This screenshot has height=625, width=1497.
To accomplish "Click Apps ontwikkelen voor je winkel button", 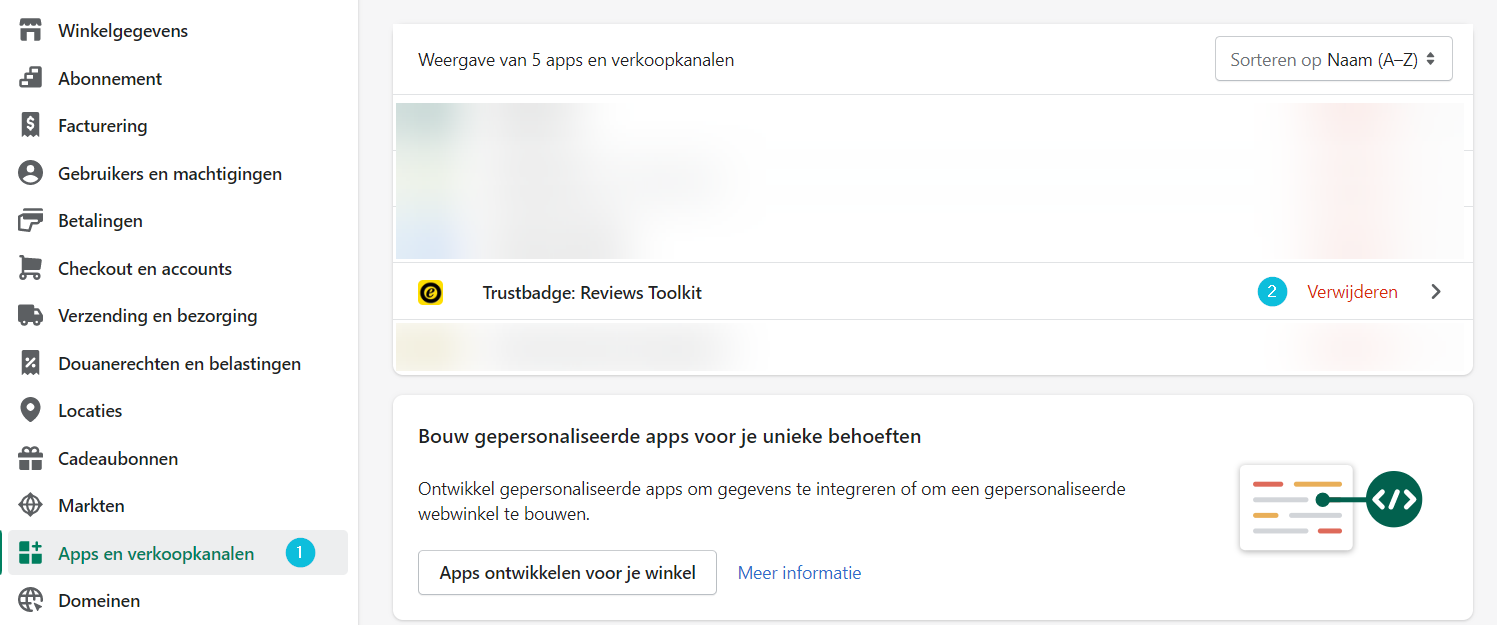I will click(567, 573).
